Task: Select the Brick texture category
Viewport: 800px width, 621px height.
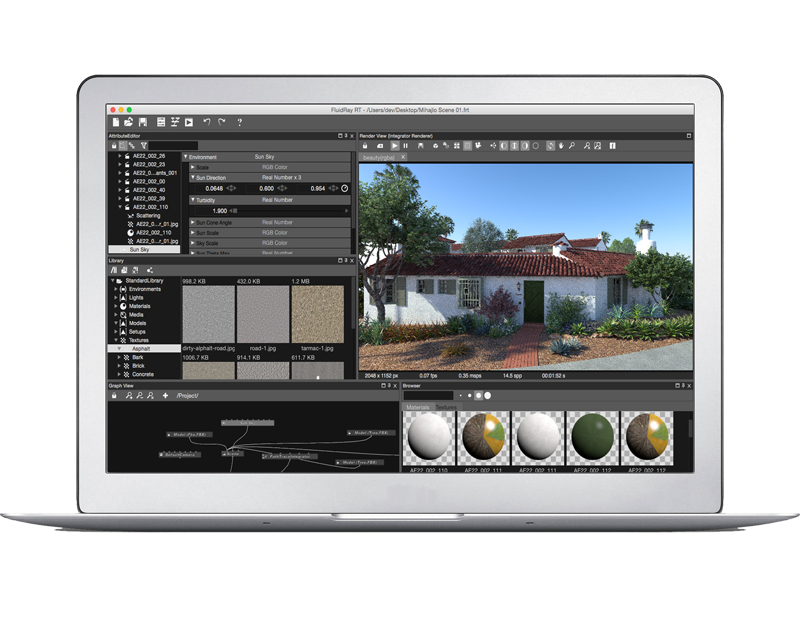Action: (x=138, y=366)
